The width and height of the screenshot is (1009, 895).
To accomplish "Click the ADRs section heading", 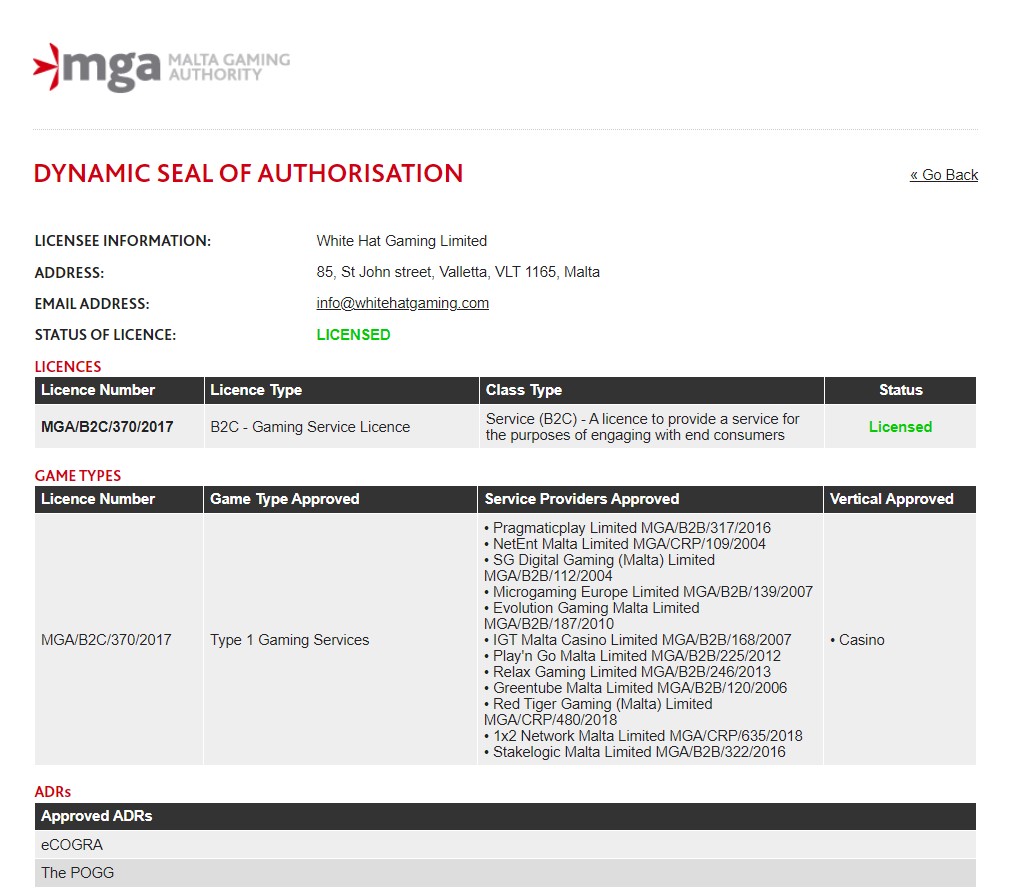I will [53, 792].
